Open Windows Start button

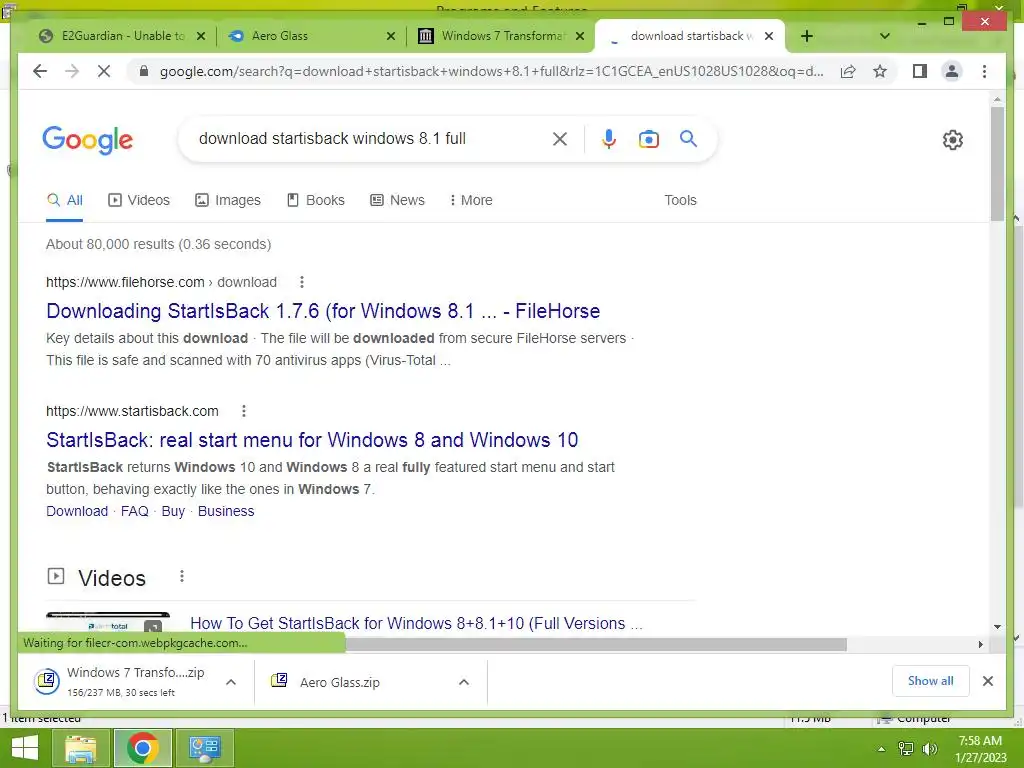click(x=25, y=748)
